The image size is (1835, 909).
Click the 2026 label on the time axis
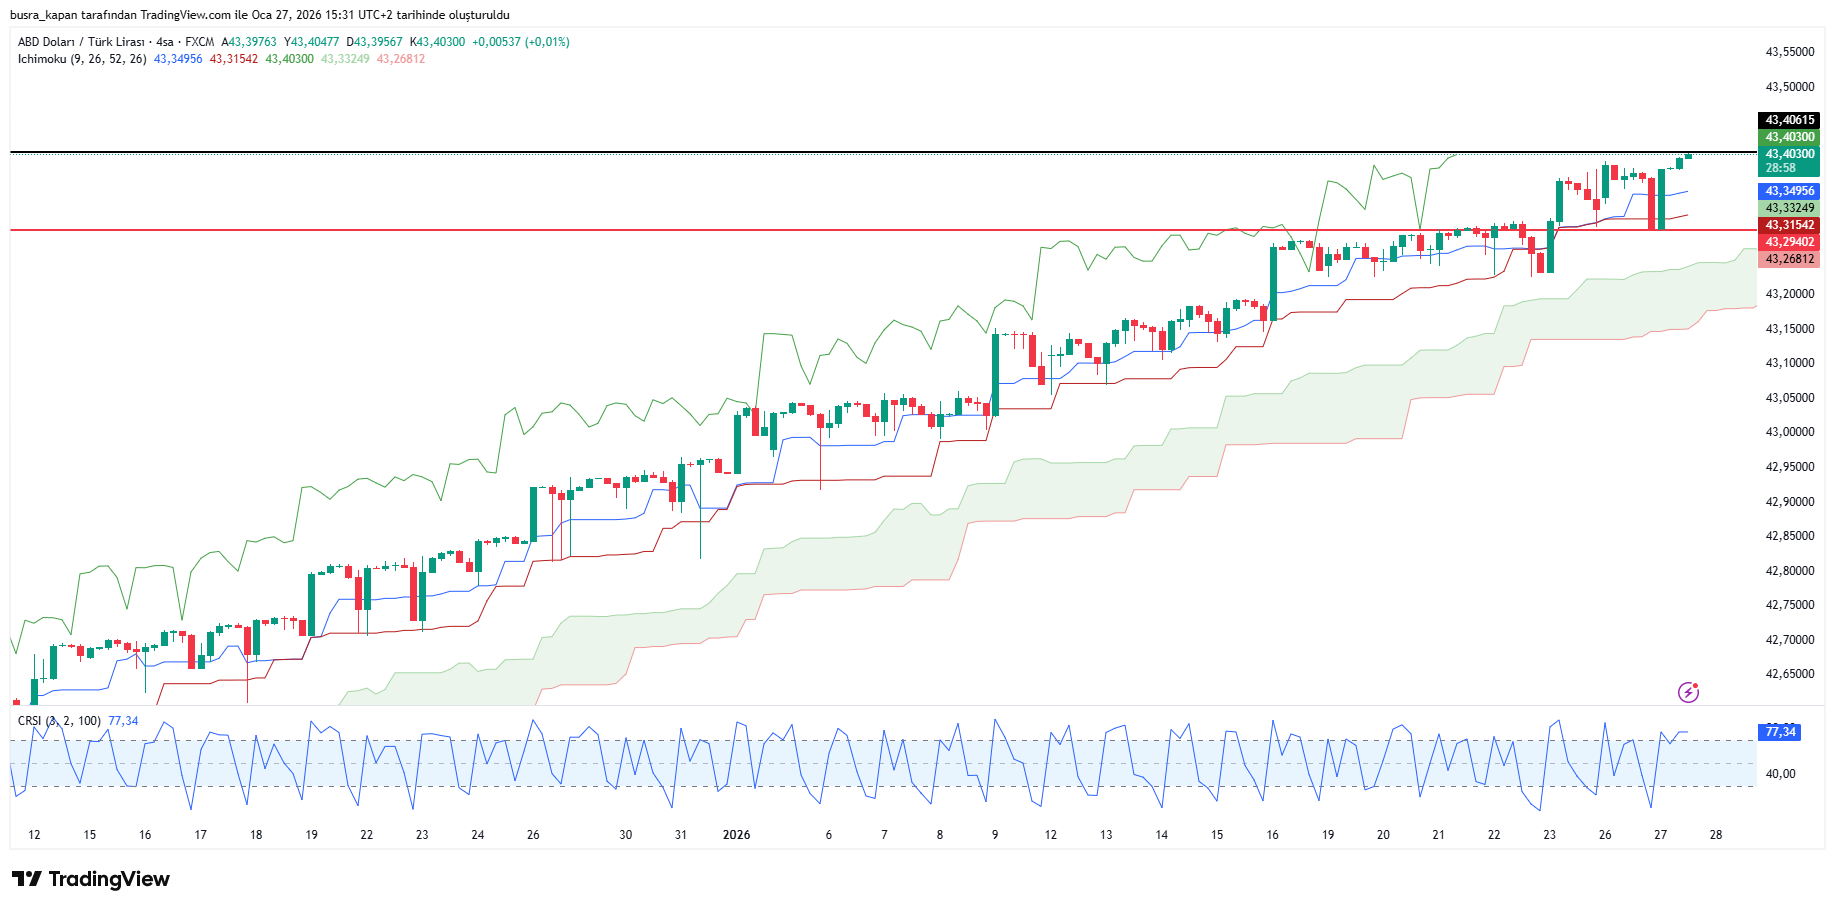pos(736,835)
